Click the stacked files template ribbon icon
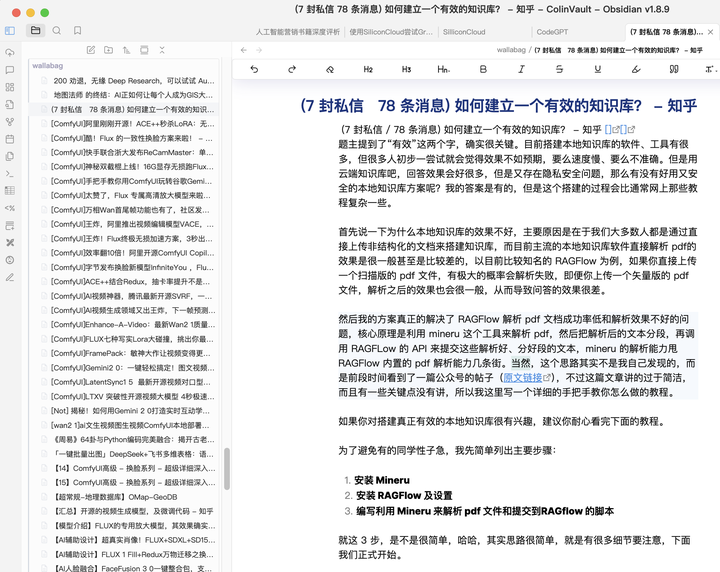This screenshot has height=572, width=720. [x=10, y=156]
